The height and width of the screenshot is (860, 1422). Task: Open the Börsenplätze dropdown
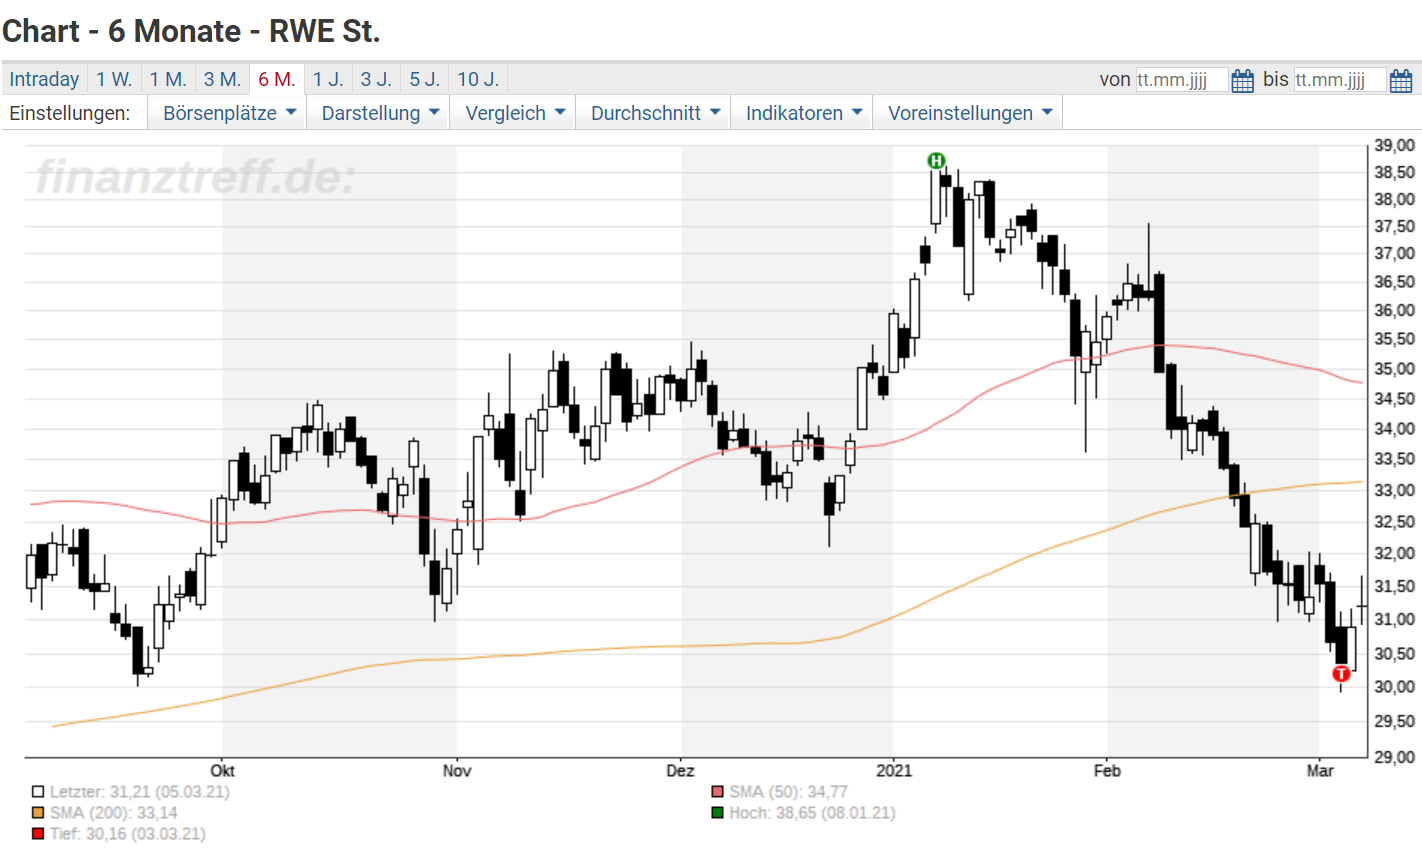coord(229,113)
